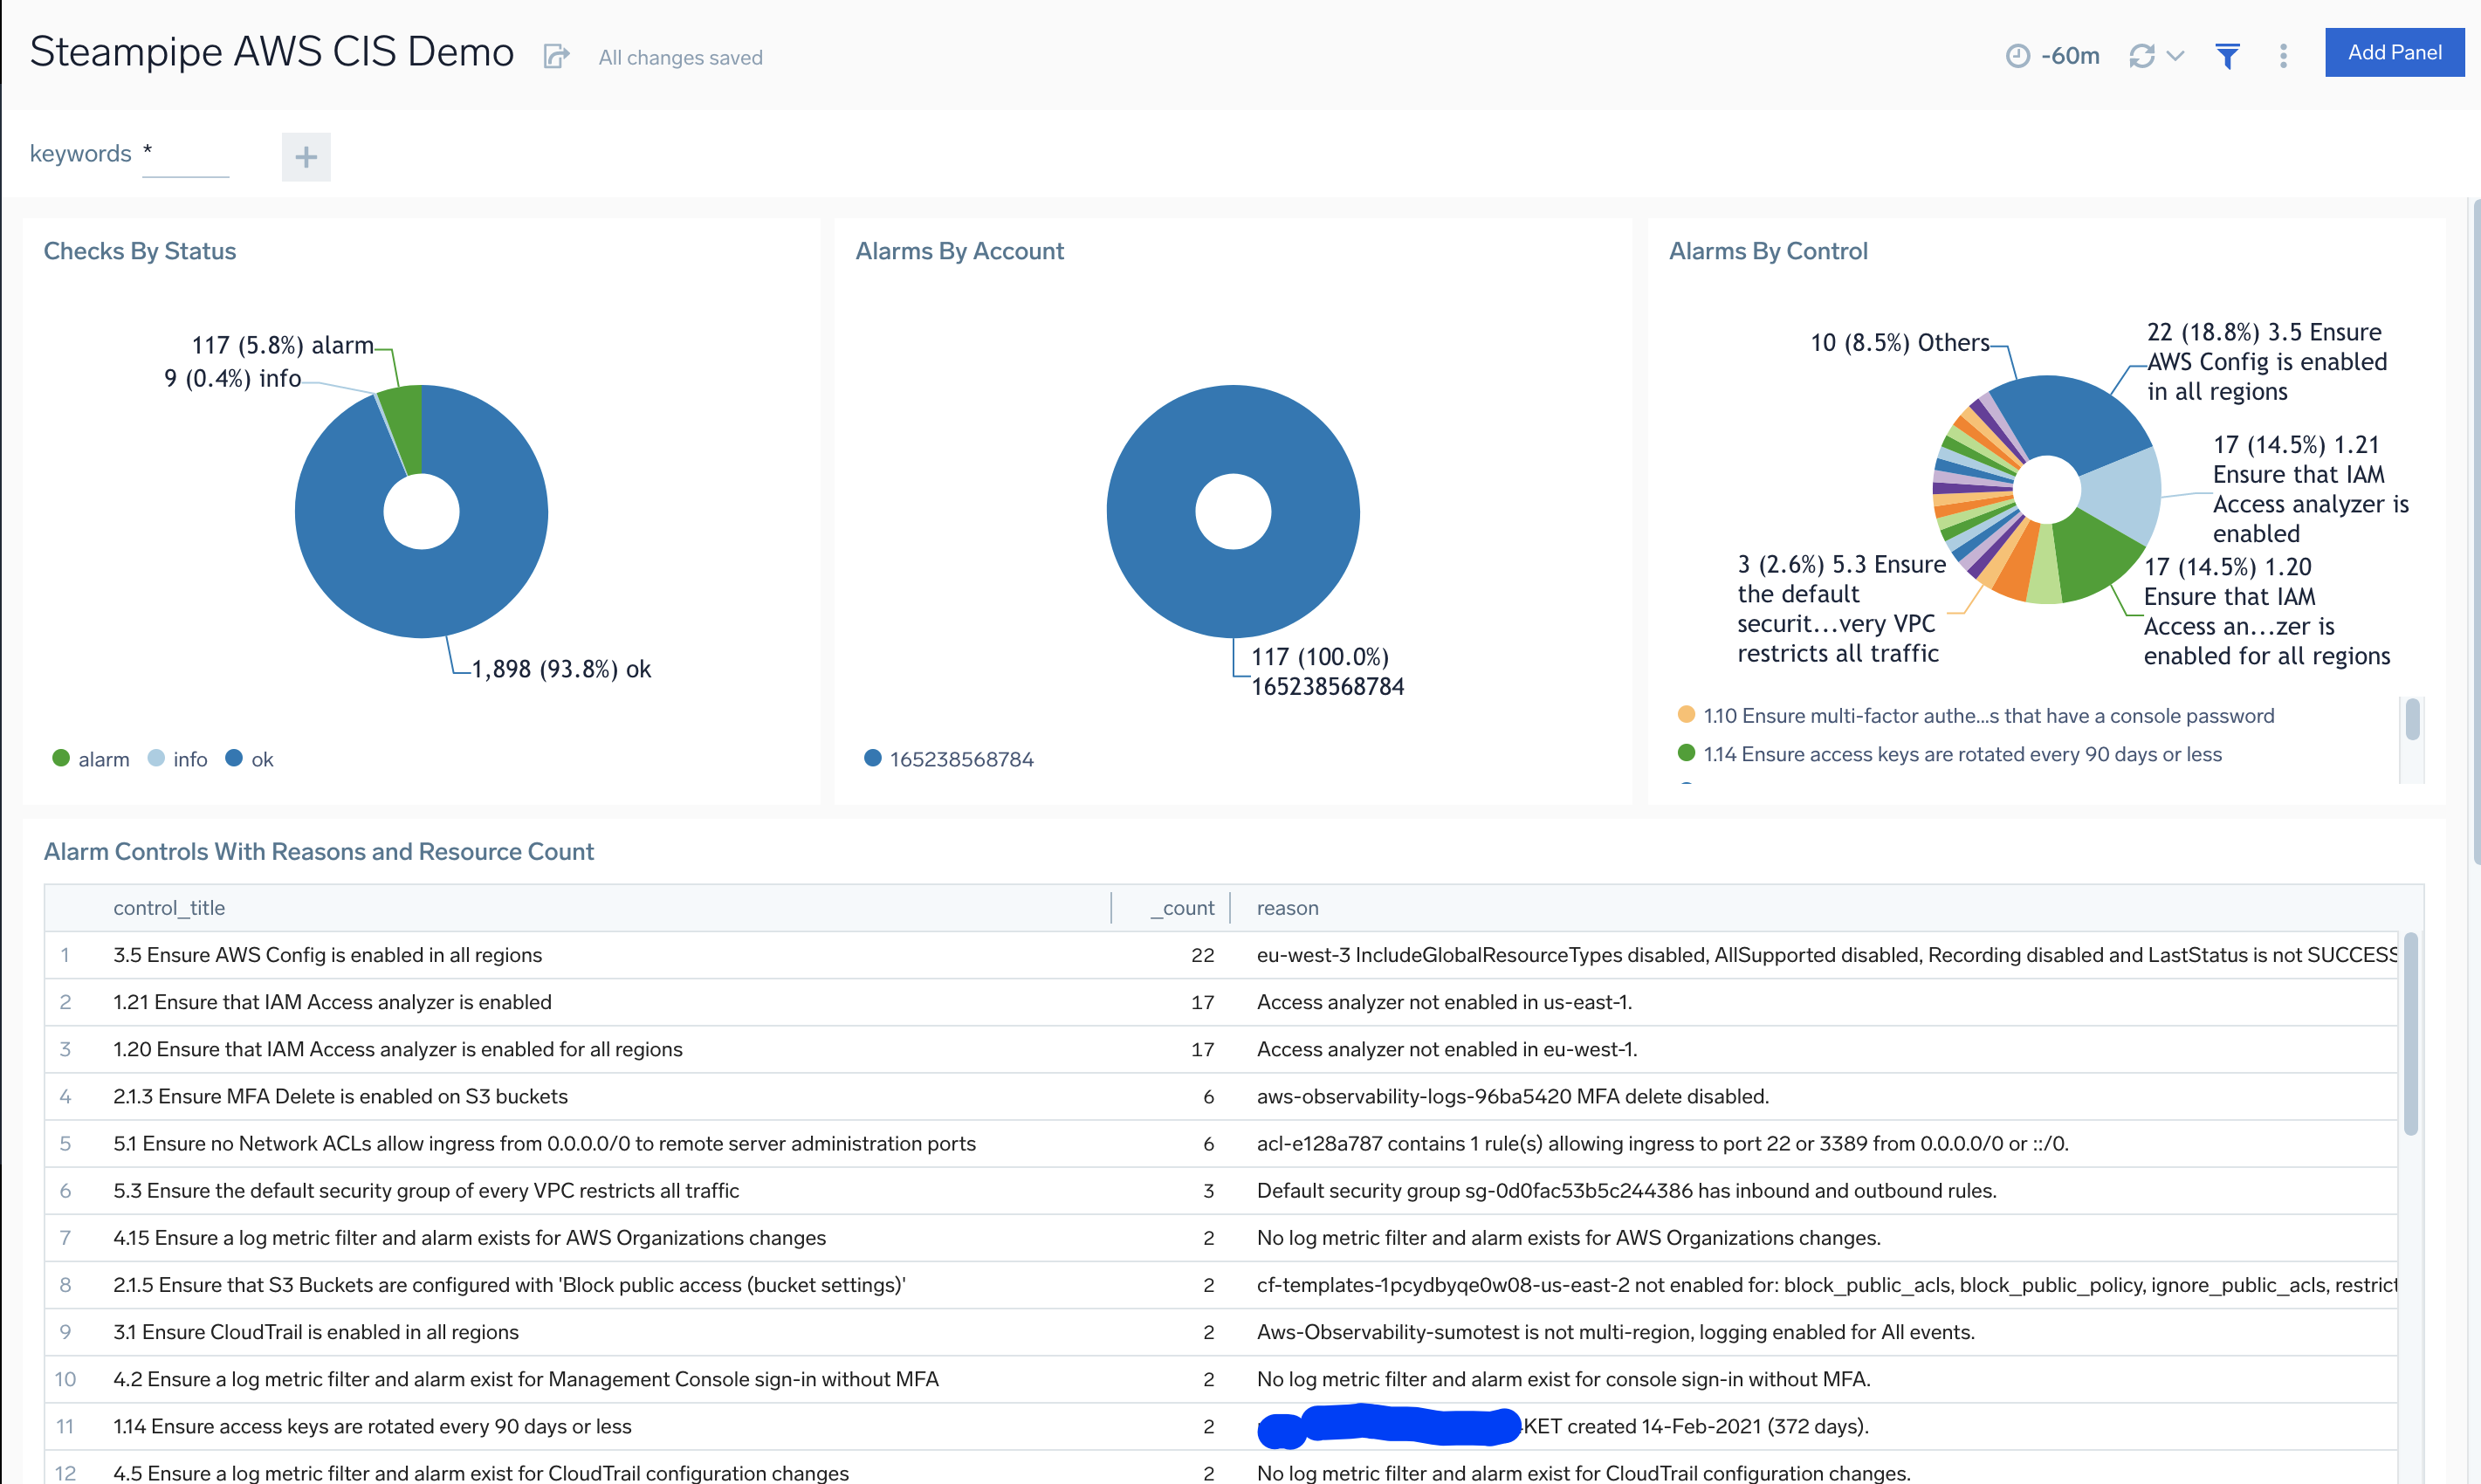The image size is (2481, 1484).
Task: Click the refresh dashboard icon
Action: (2141, 56)
